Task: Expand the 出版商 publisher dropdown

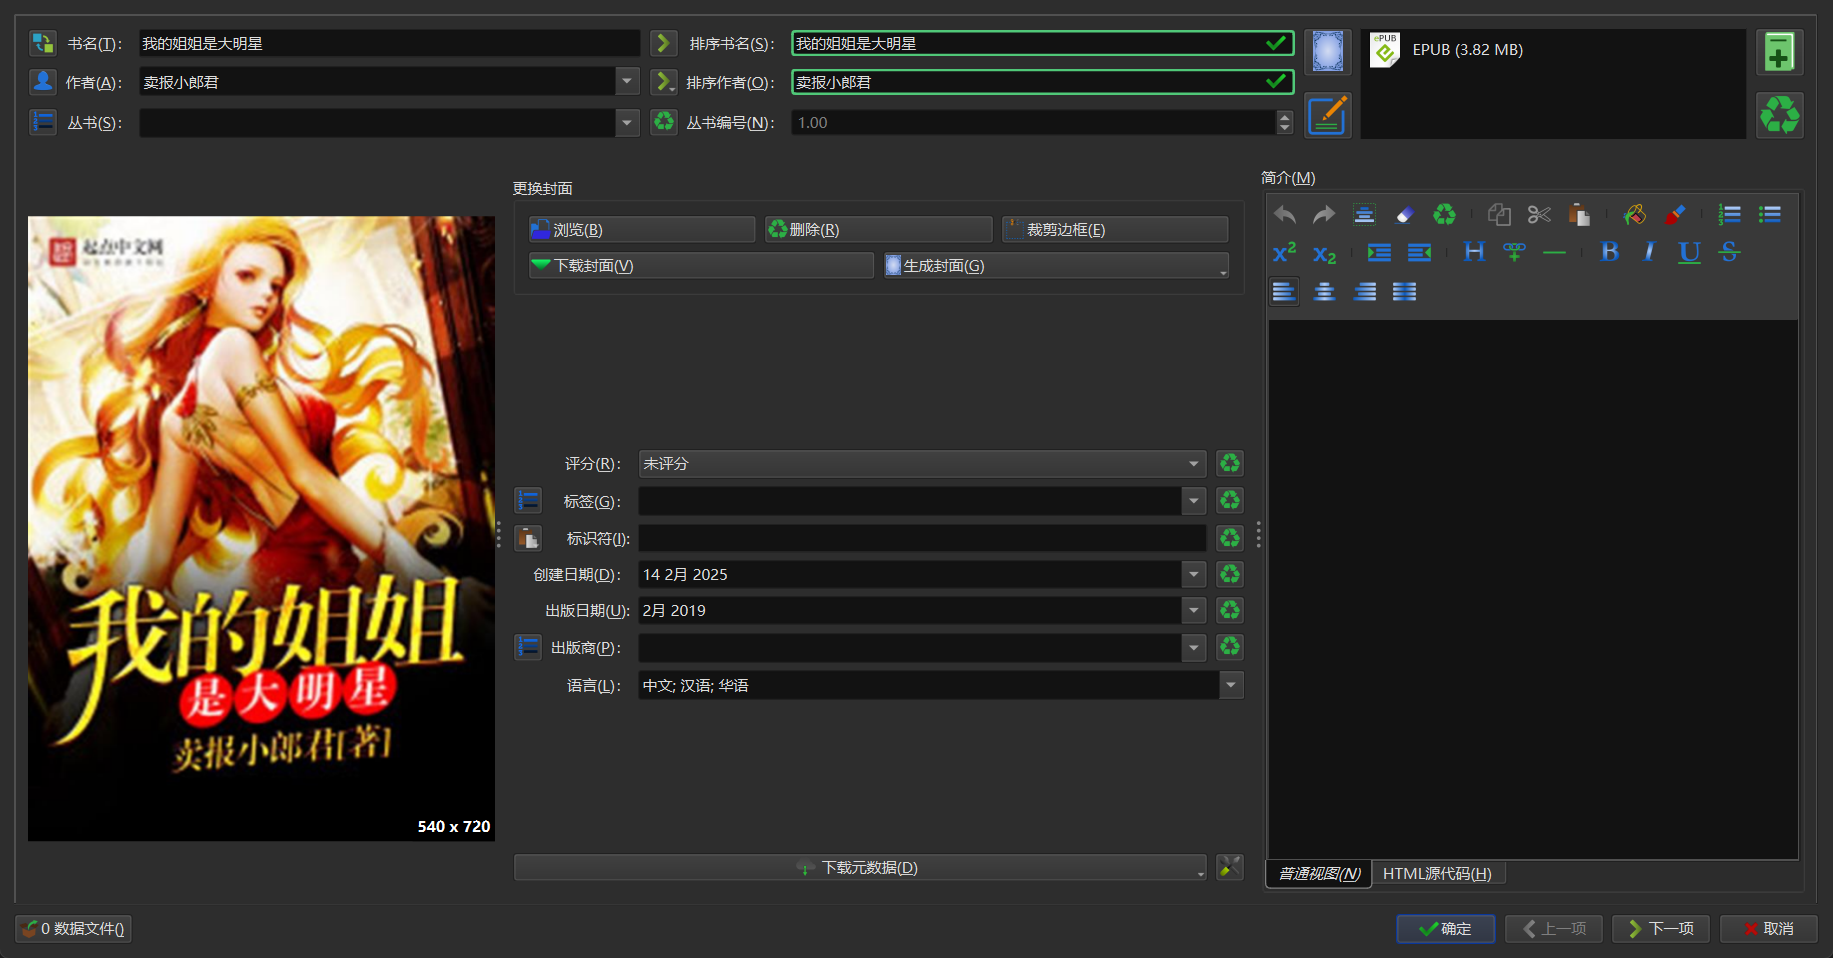Action: tap(1194, 647)
